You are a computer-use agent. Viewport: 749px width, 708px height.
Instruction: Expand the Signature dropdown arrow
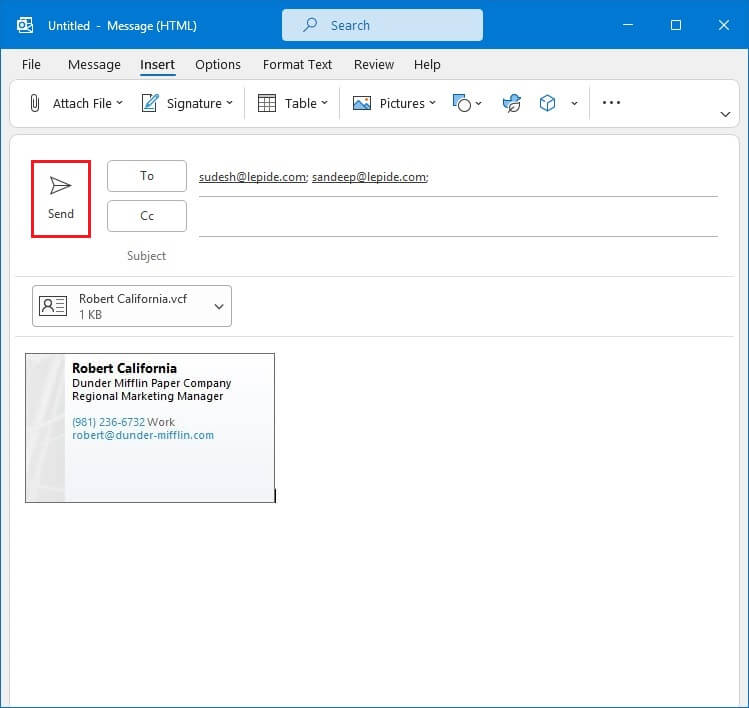pos(229,103)
